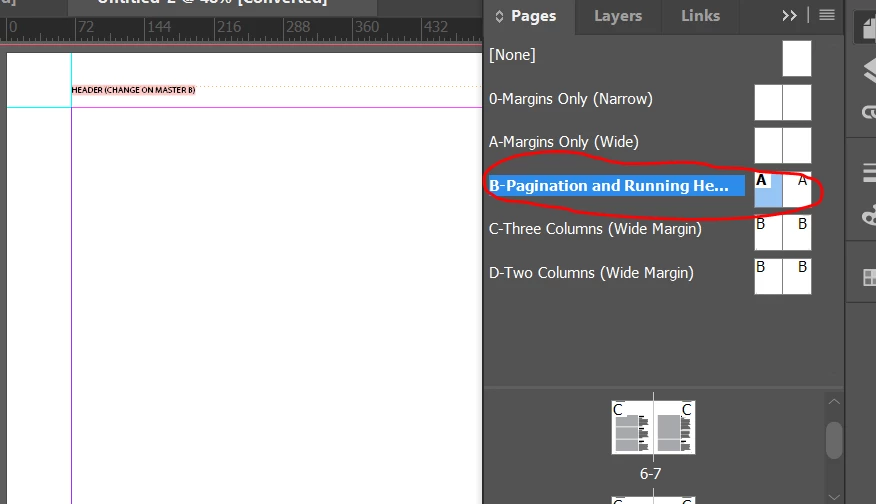Switch to the Links tab
Screen dimensions: 876x504
tap(700, 16)
